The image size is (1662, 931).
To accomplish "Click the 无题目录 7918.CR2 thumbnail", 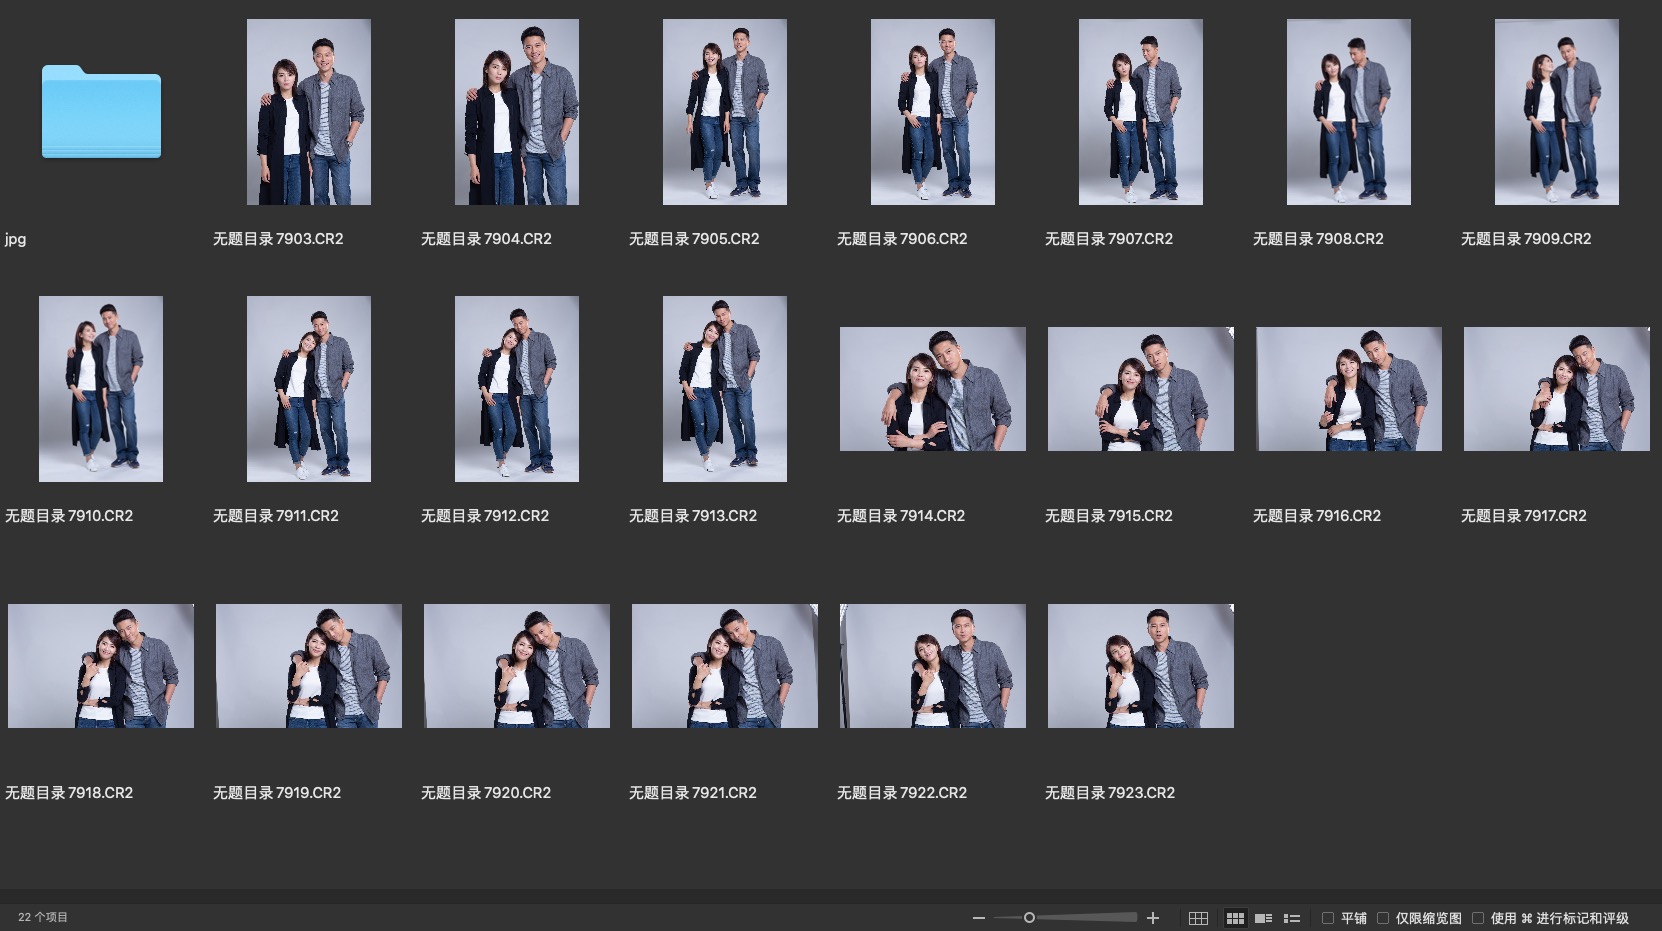I will click(101, 666).
